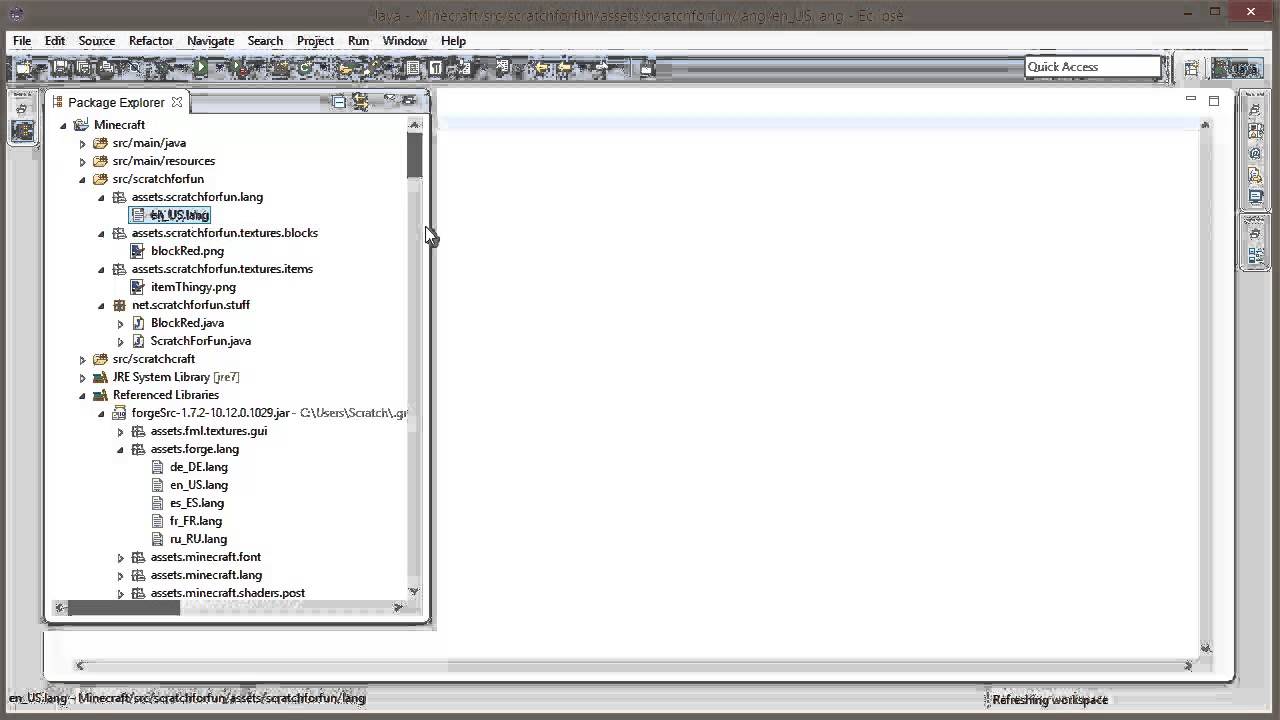Open the Outline view from right trim
This screenshot has width=1280, height=720.
(1255, 255)
